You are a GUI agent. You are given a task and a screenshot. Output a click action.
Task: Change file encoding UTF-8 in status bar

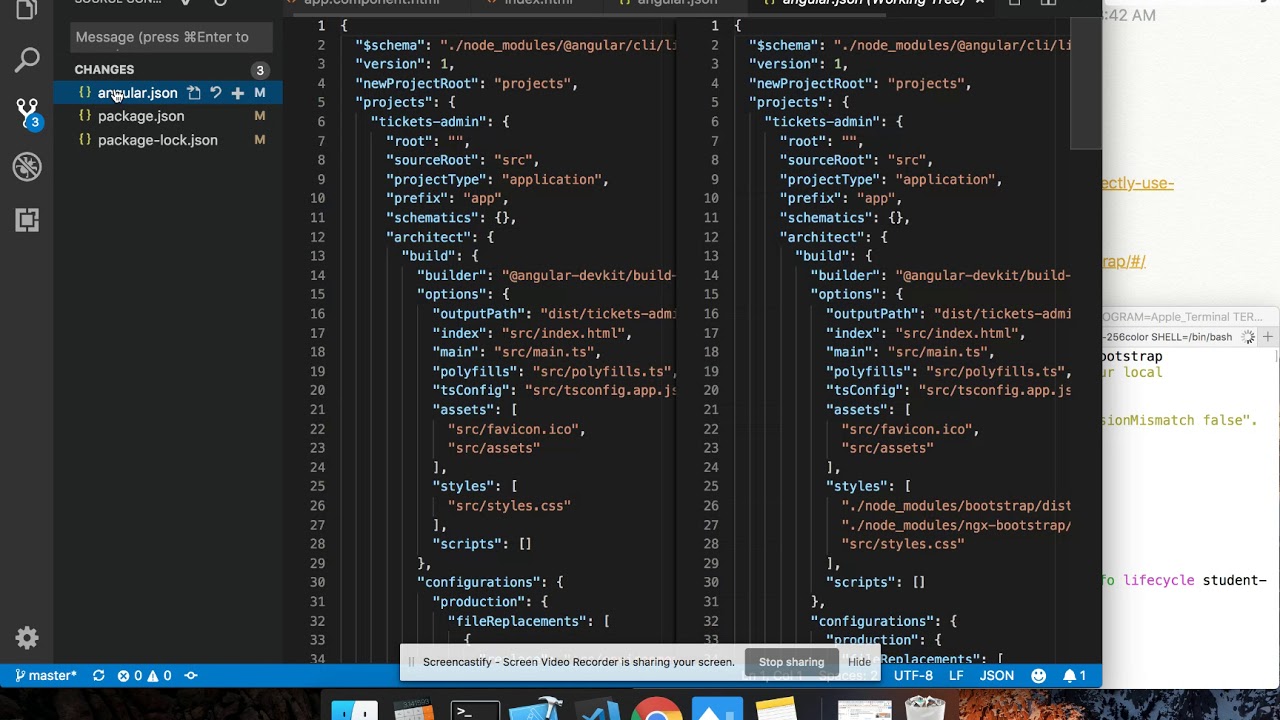pos(912,676)
